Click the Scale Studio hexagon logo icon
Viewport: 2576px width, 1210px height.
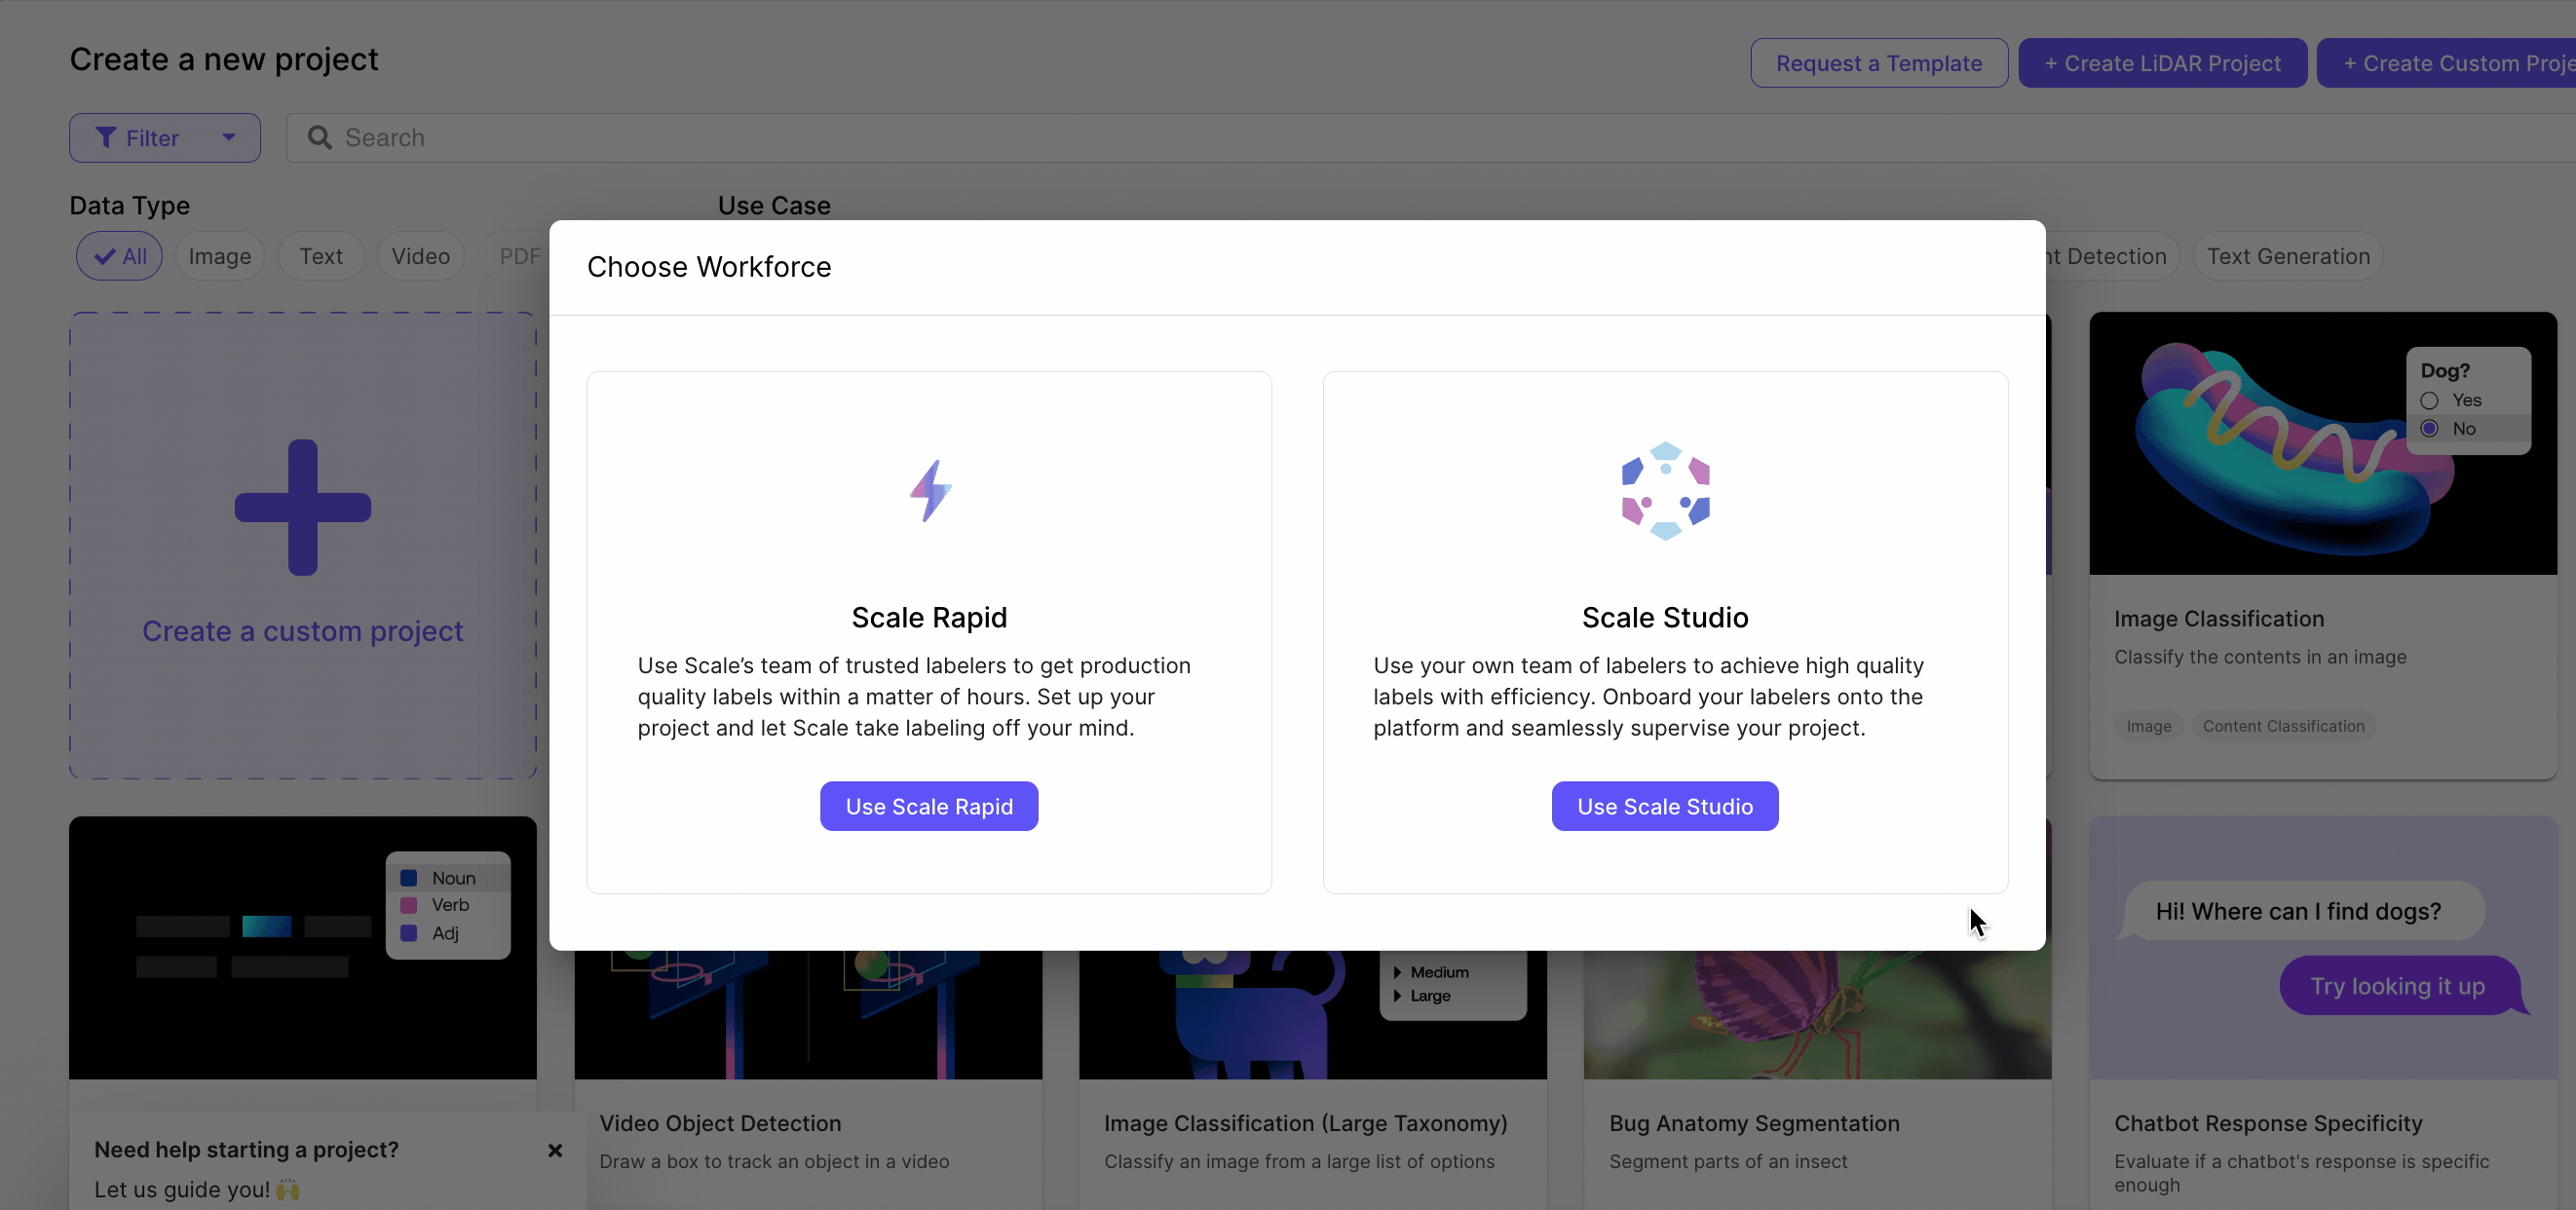tap(1665, 491)
